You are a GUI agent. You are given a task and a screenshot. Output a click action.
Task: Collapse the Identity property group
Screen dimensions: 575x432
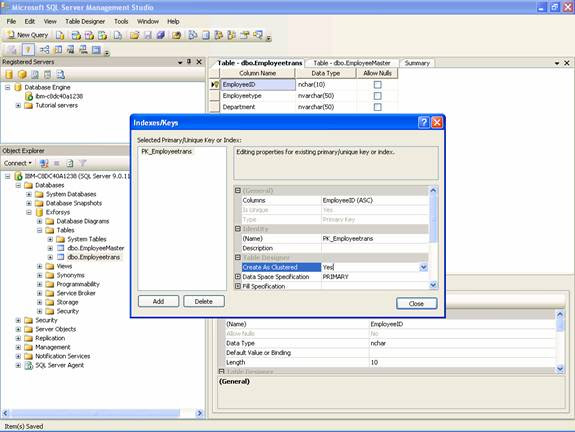[x=238, y=229]
